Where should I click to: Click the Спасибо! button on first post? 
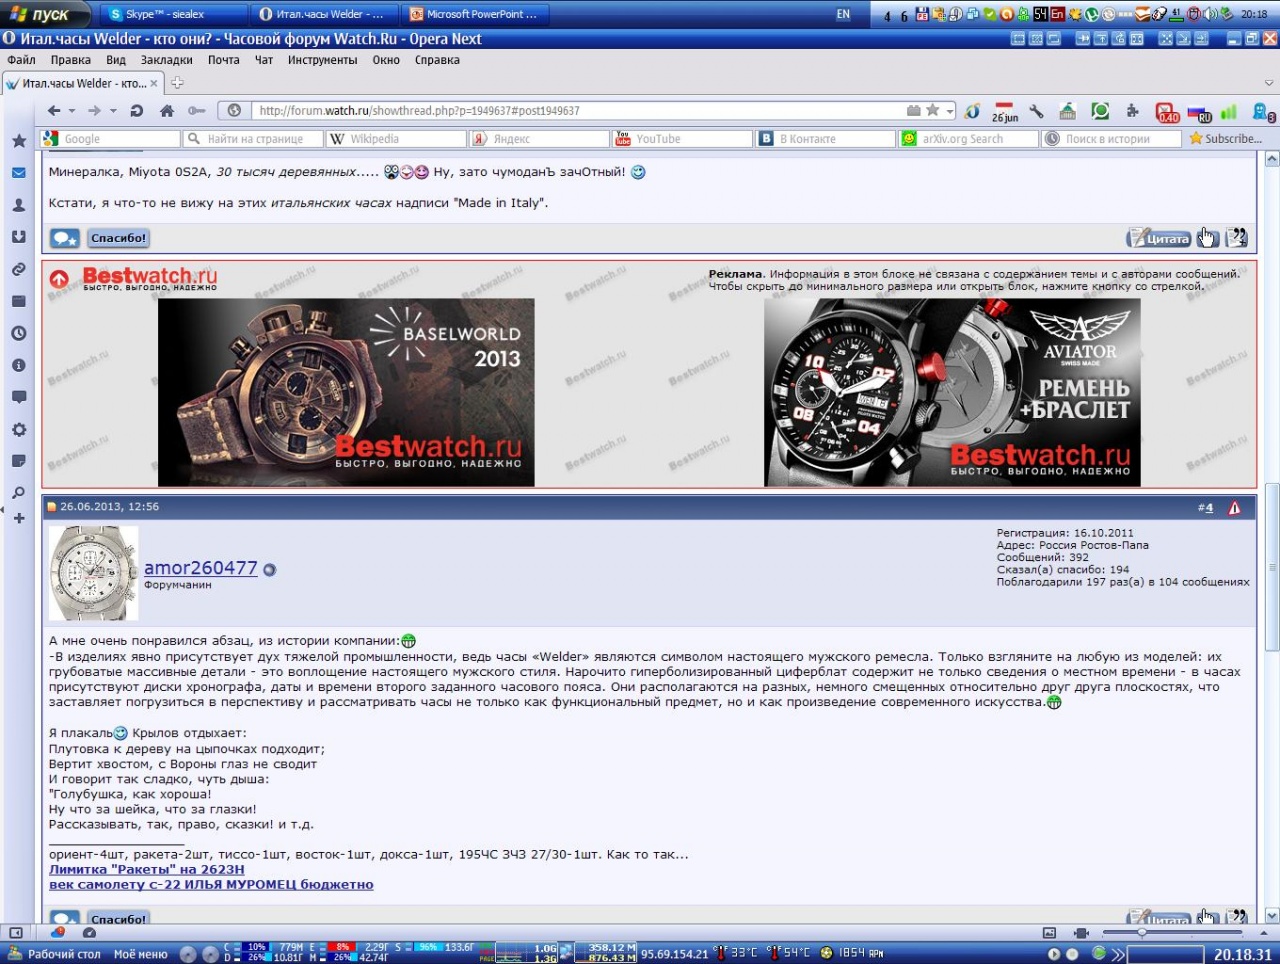point(119,238)
